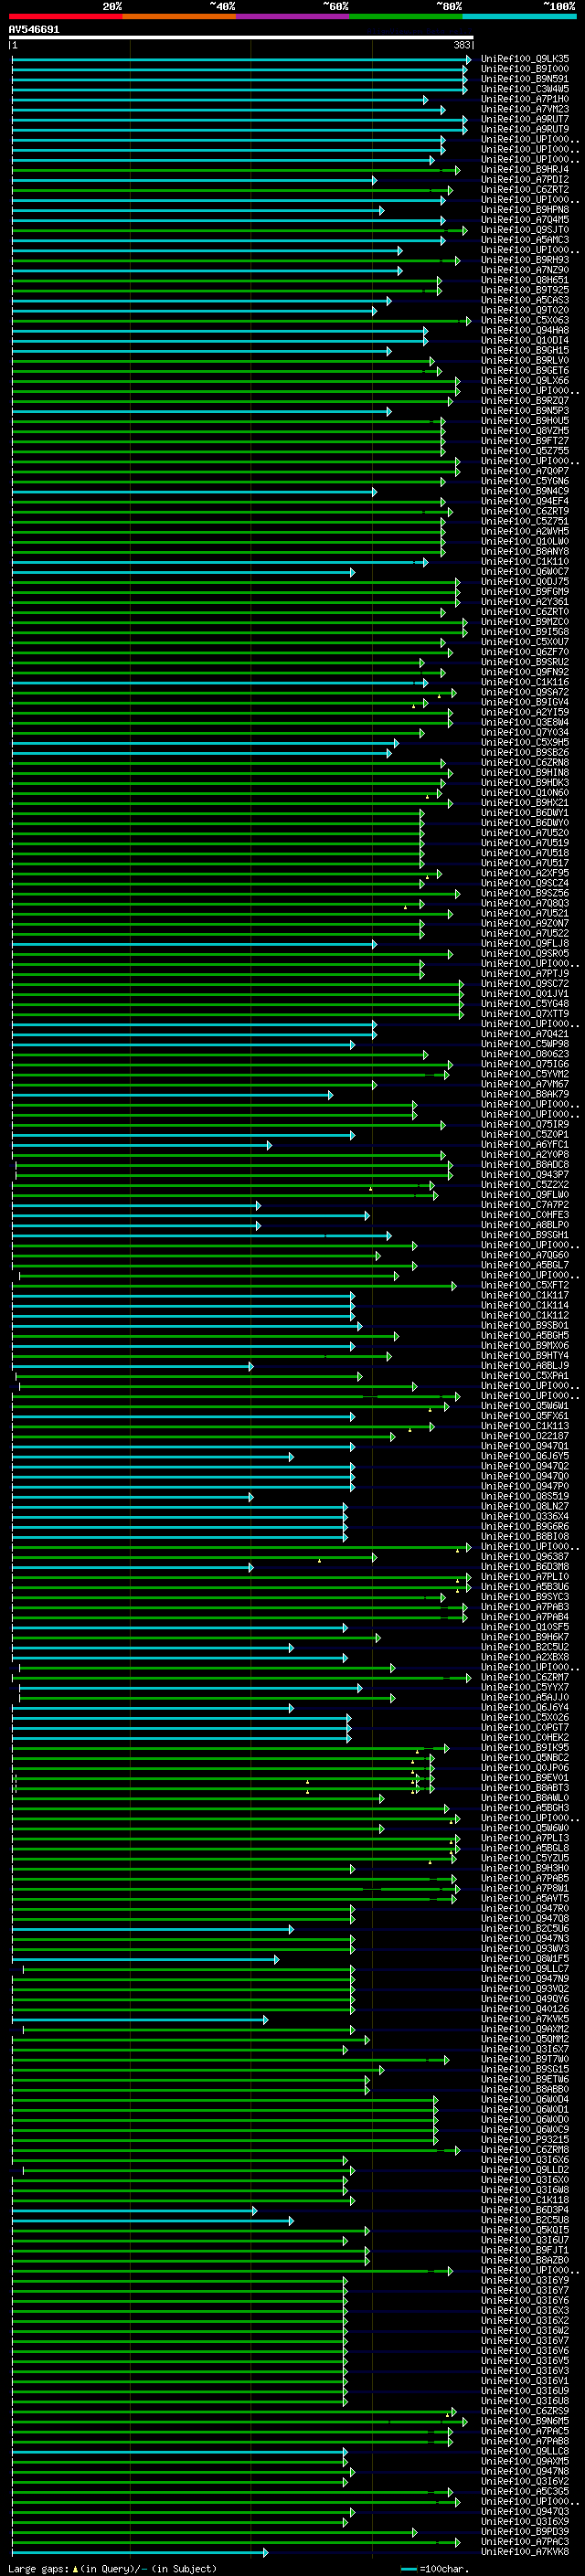Select the UniRef100_A7Q421 label
The image size is (585, 2576).
tap(525, 1033)
